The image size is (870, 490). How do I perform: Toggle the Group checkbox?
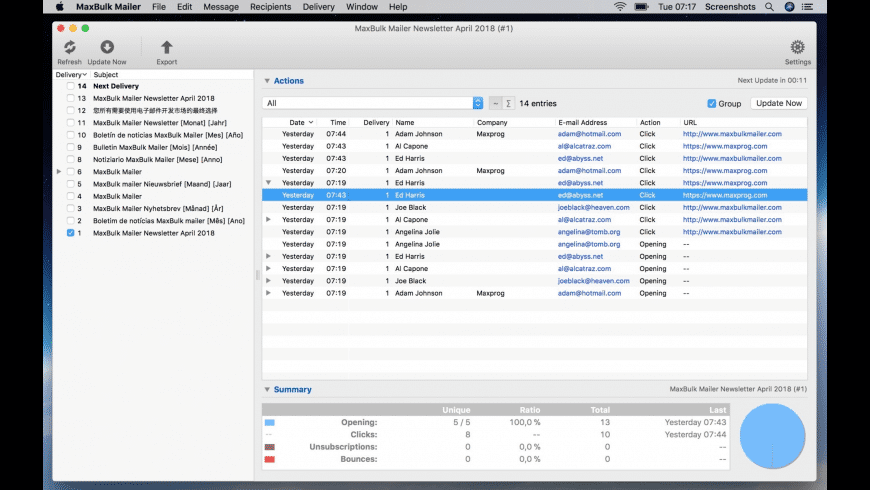coord(711,103)
